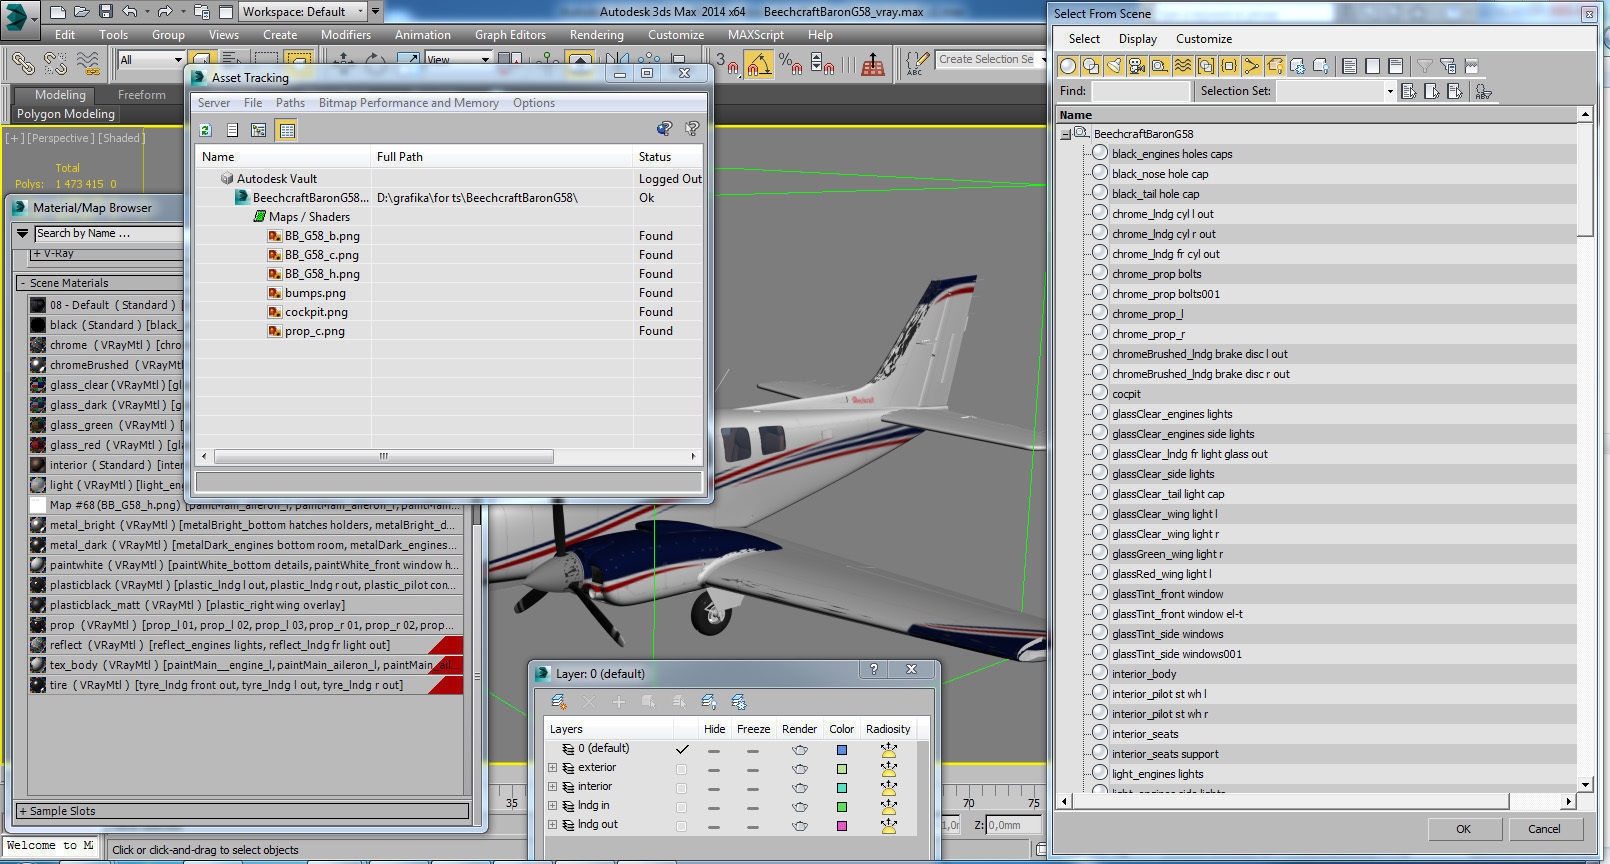The height and width of the screenshot is (864, 1610).
Task: Click the Undo arrow icon in title bar
Action: (x=130, y=12)
